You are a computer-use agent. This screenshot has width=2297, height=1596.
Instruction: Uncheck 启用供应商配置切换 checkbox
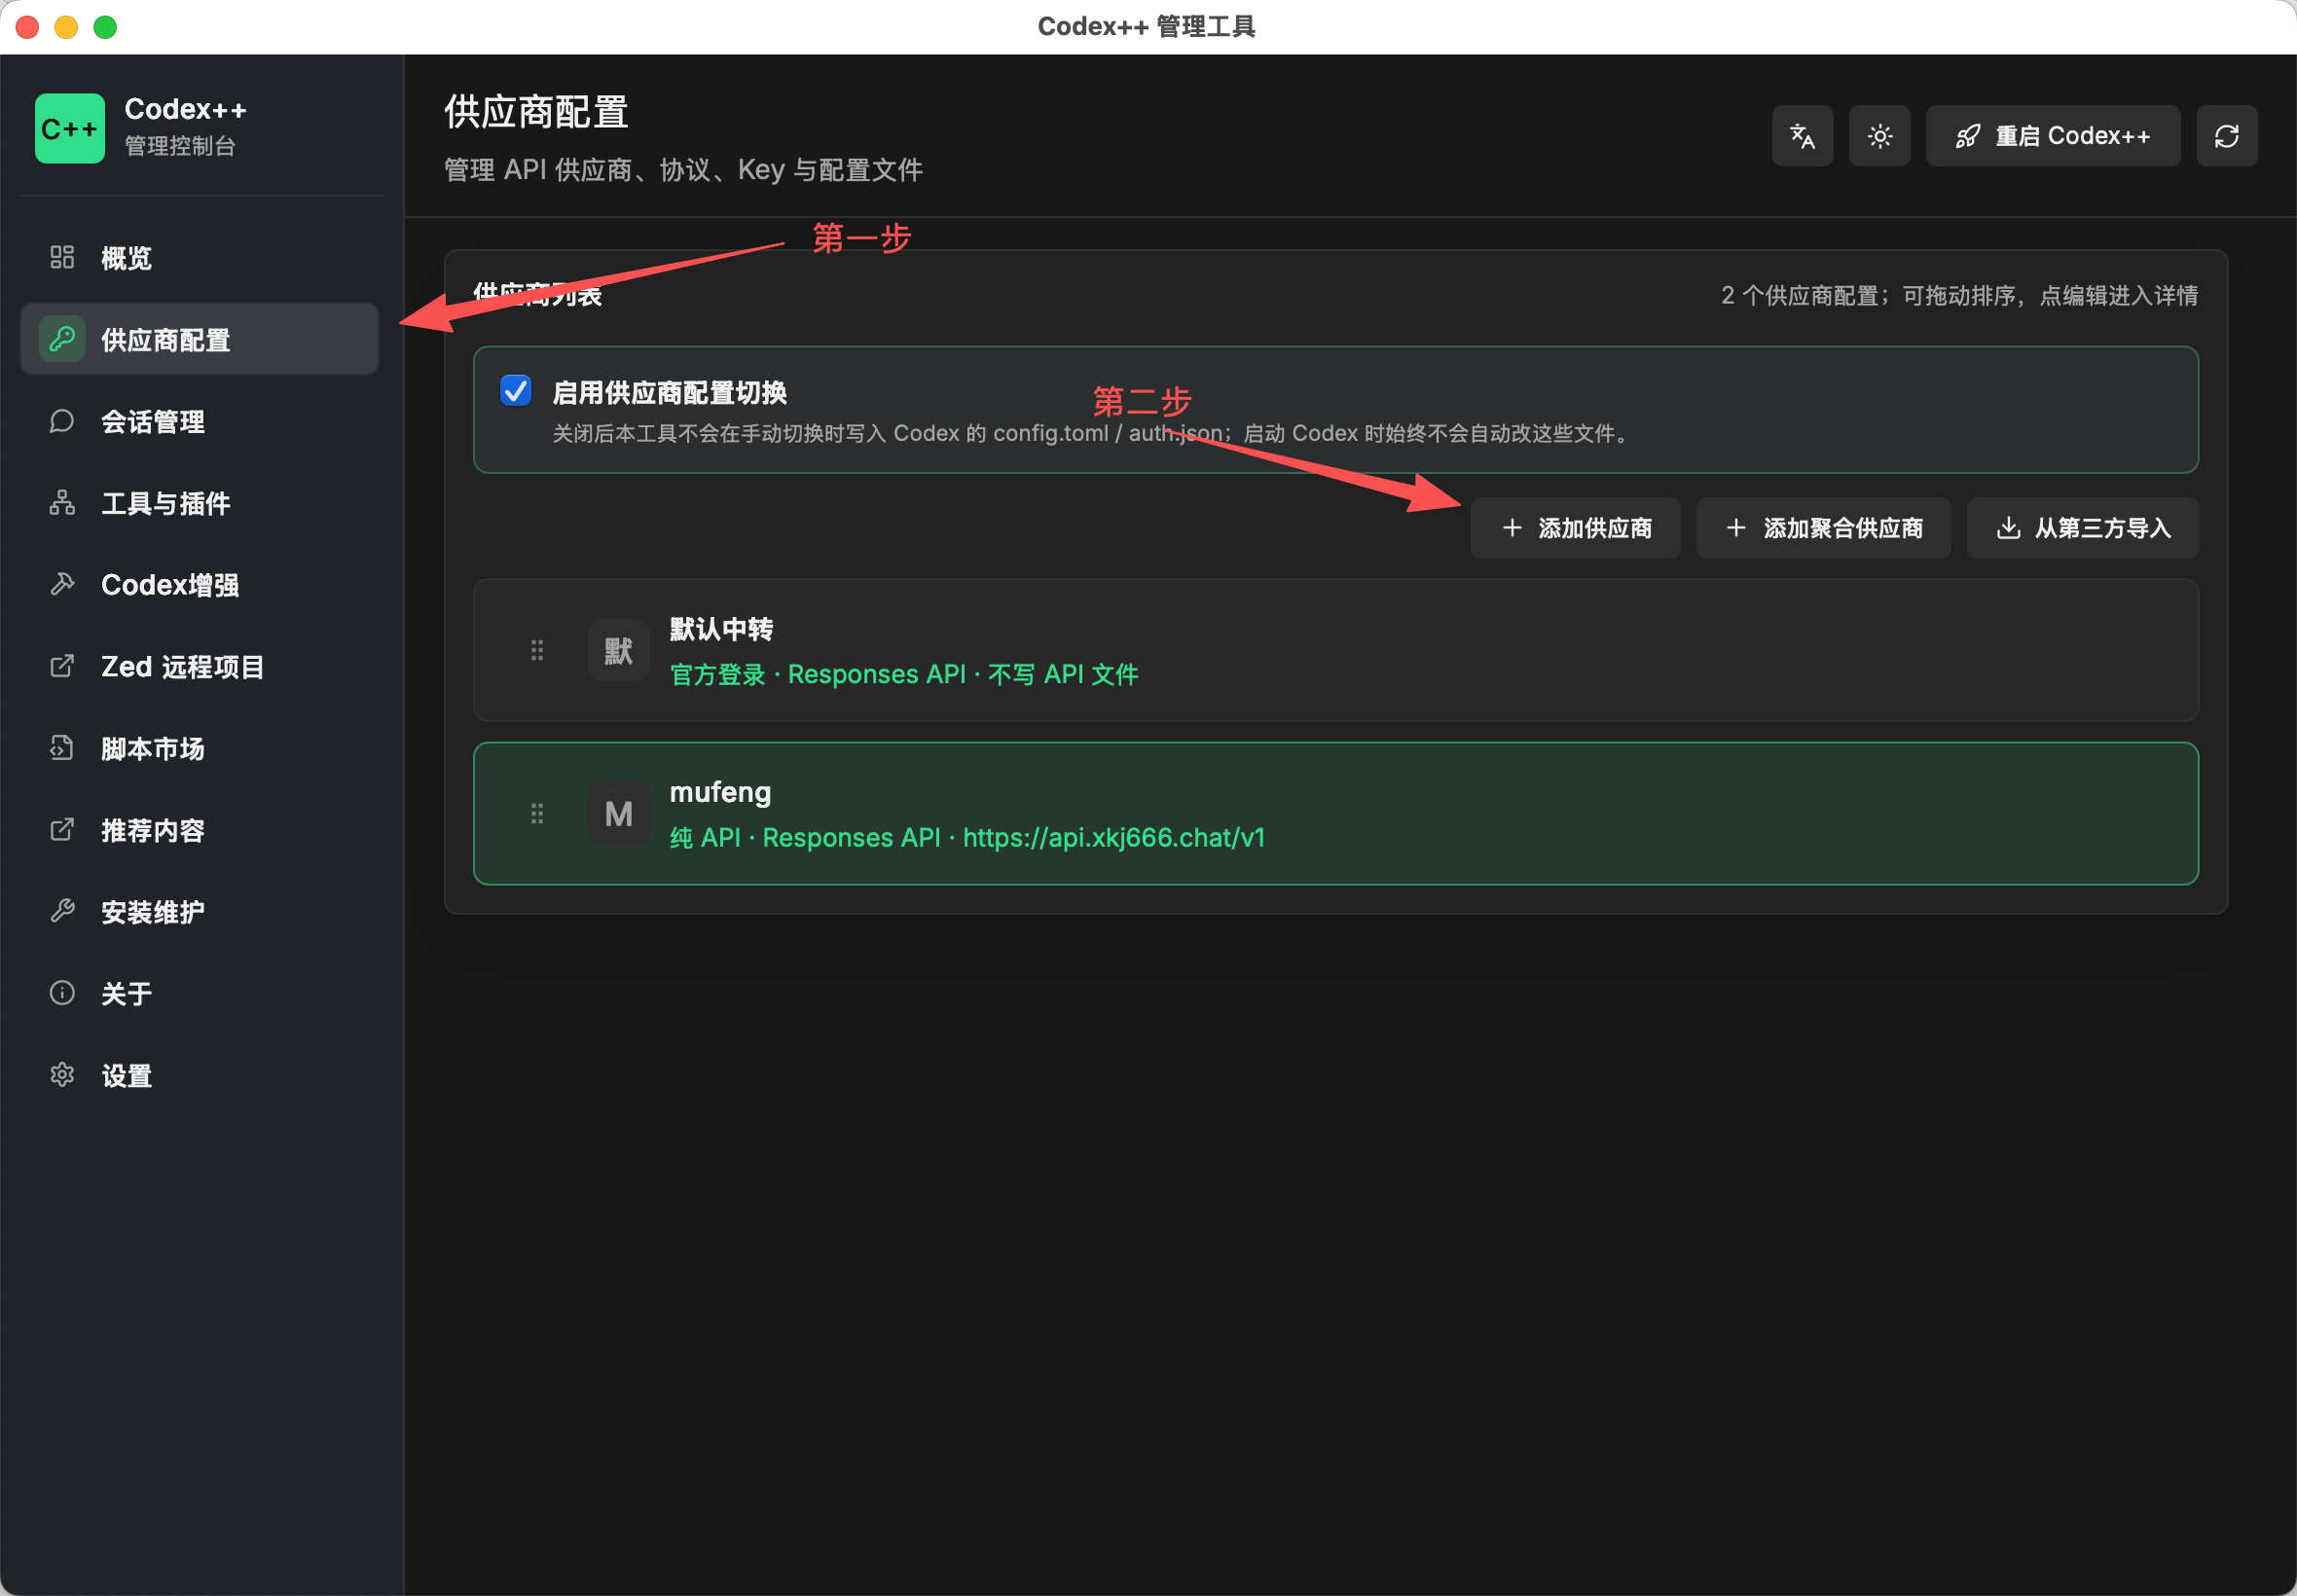tap(515, 391)
